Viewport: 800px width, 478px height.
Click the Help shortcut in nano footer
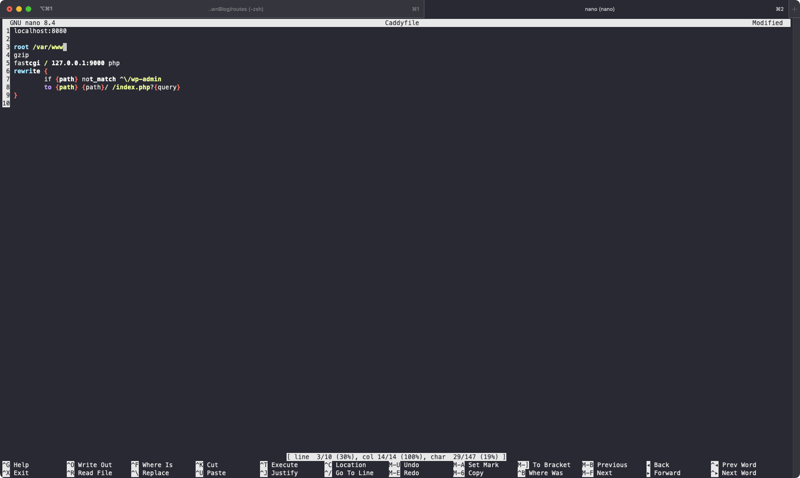coord(21,465)
